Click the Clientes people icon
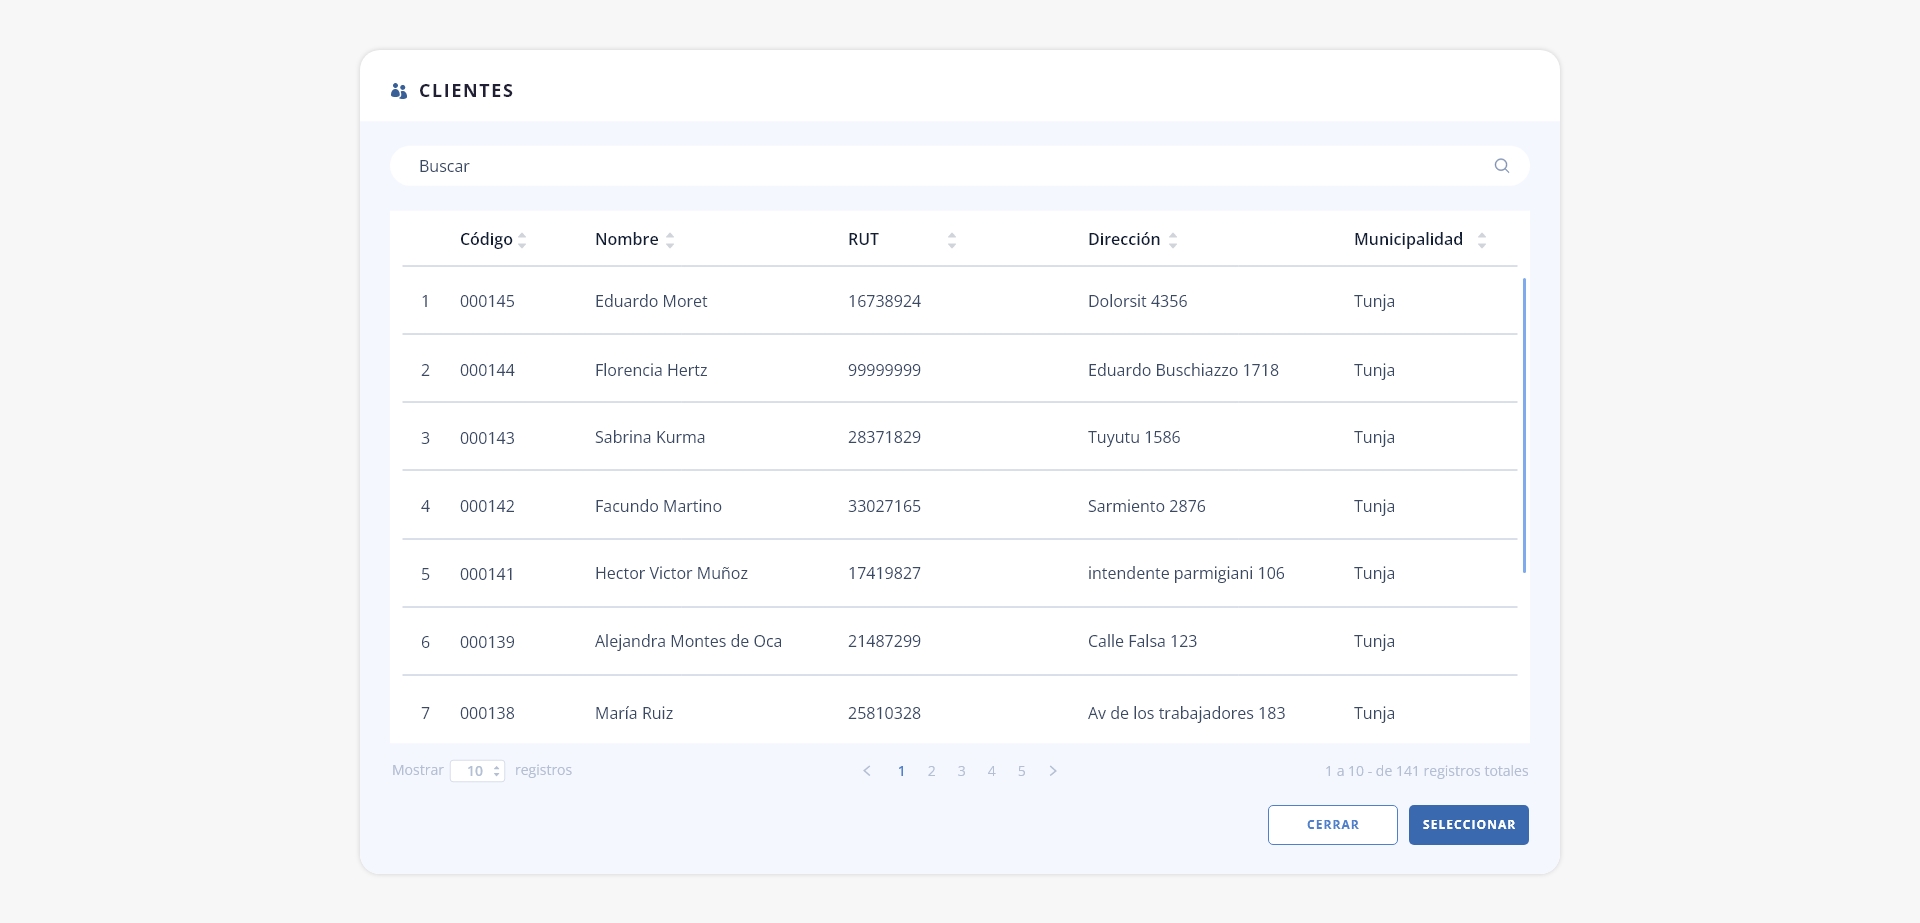Viewport: 1920px width, 923px height. click(399, 91)
